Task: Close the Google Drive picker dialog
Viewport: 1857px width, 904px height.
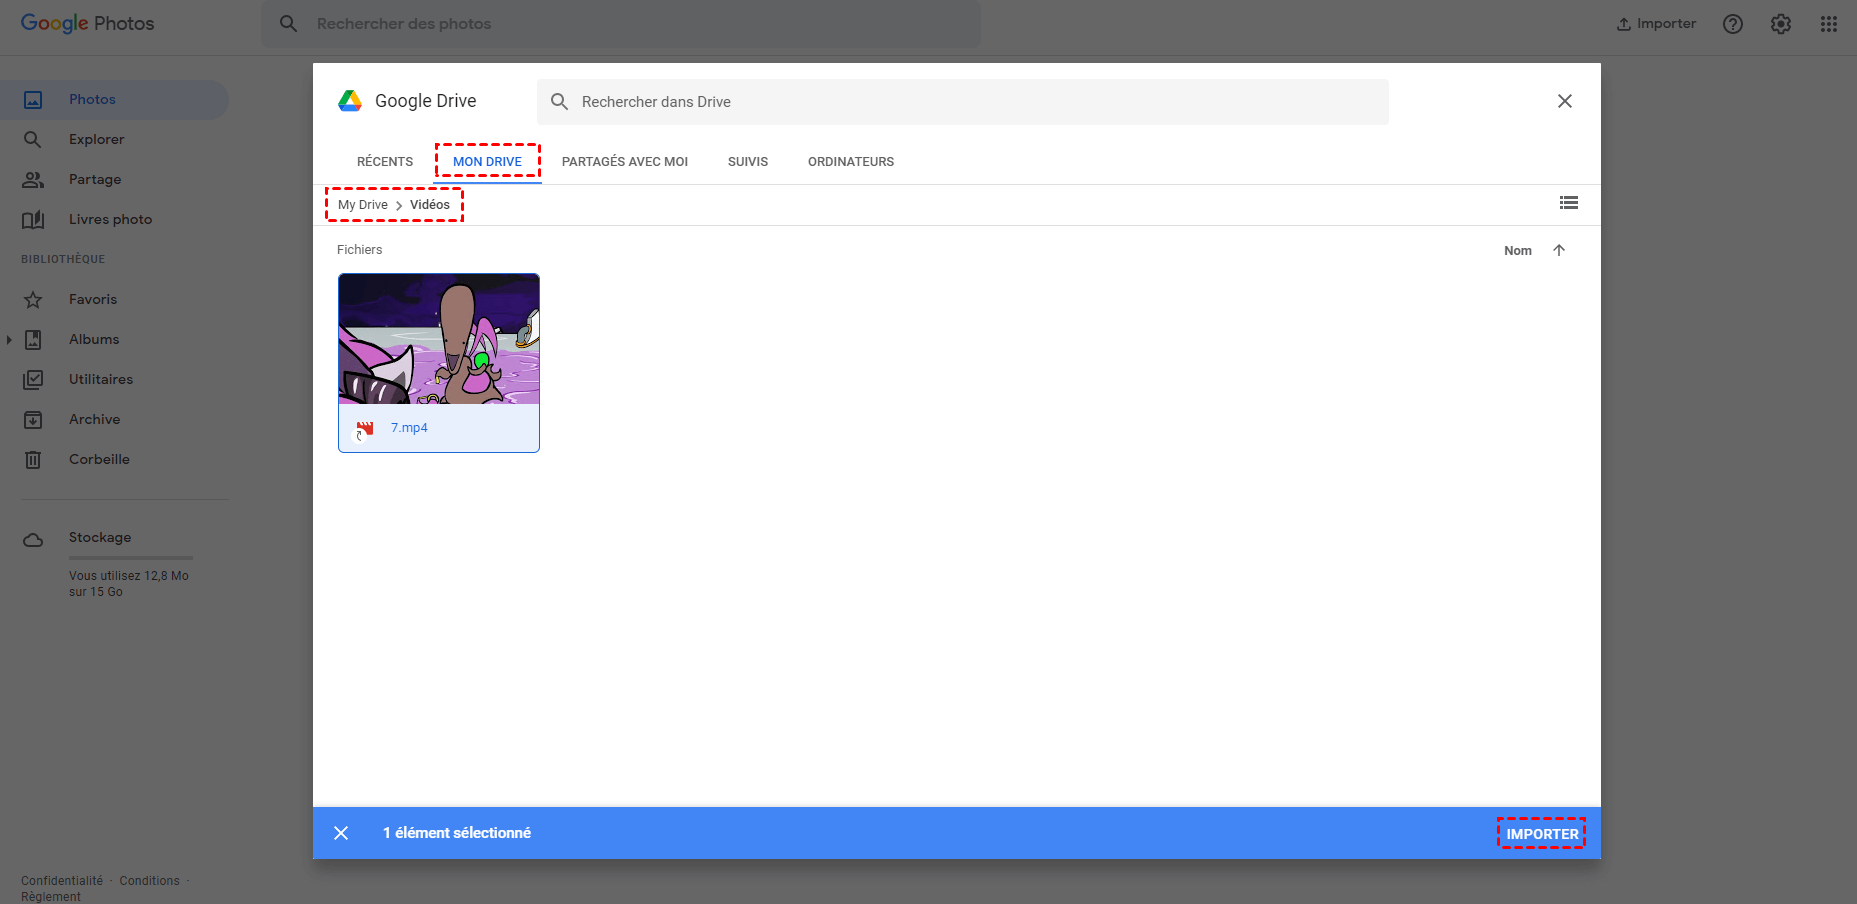Action: coord(1565,101)
